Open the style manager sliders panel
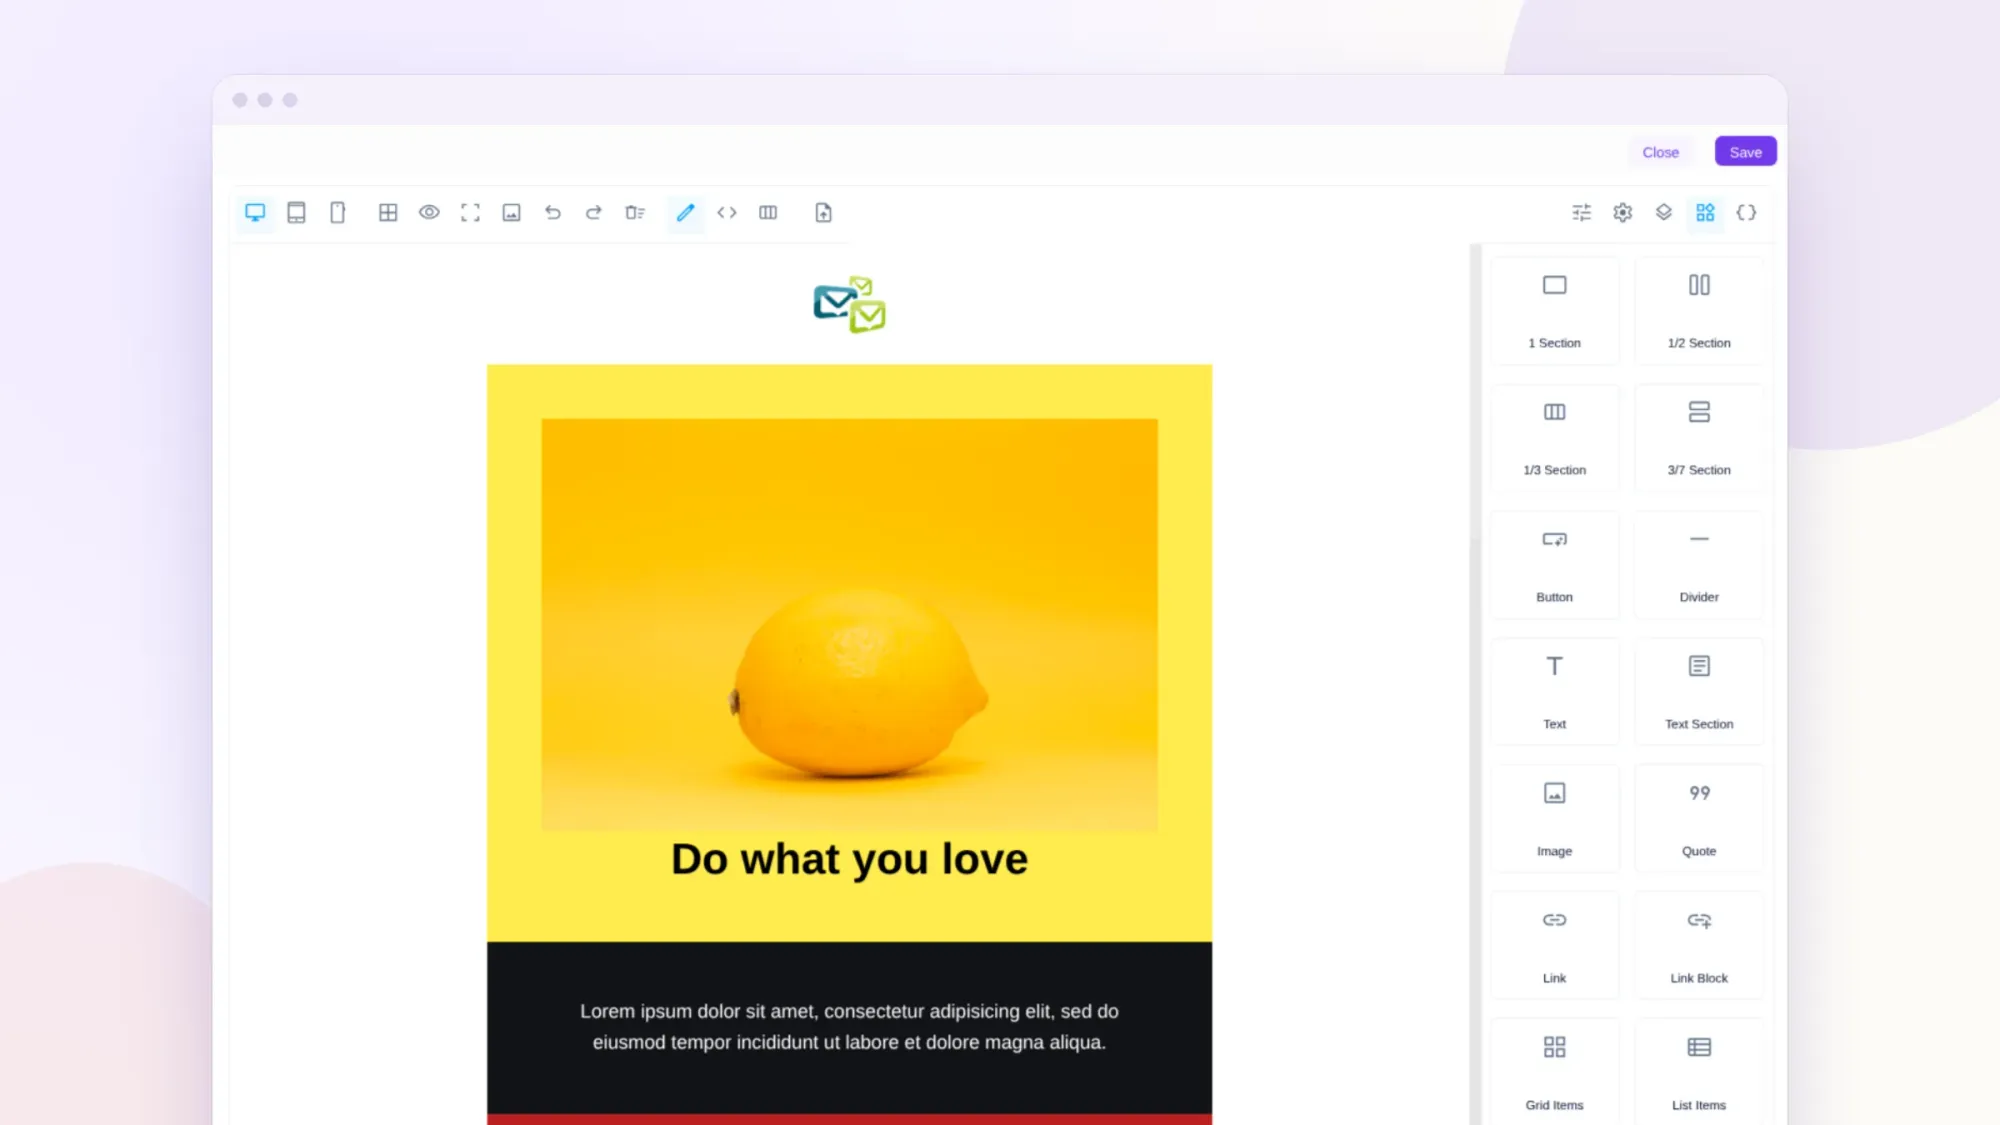 pyautogui.click(x=1581, y=212)
